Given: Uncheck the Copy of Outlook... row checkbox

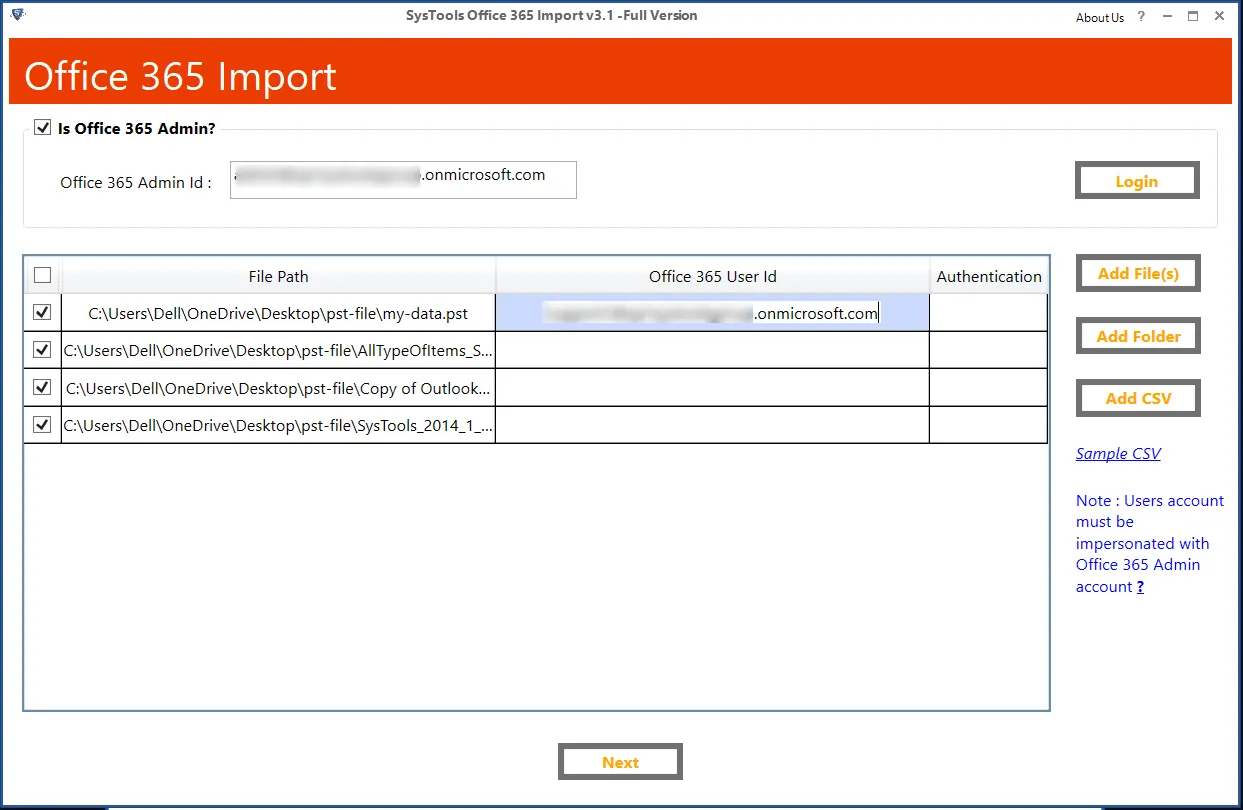Looking at the screenshot, I should click(42, 387).
